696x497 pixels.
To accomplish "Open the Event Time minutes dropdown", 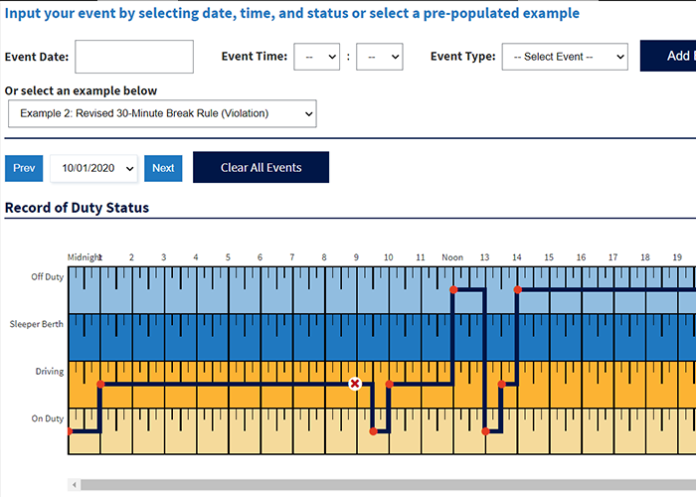I will (379, 57).
